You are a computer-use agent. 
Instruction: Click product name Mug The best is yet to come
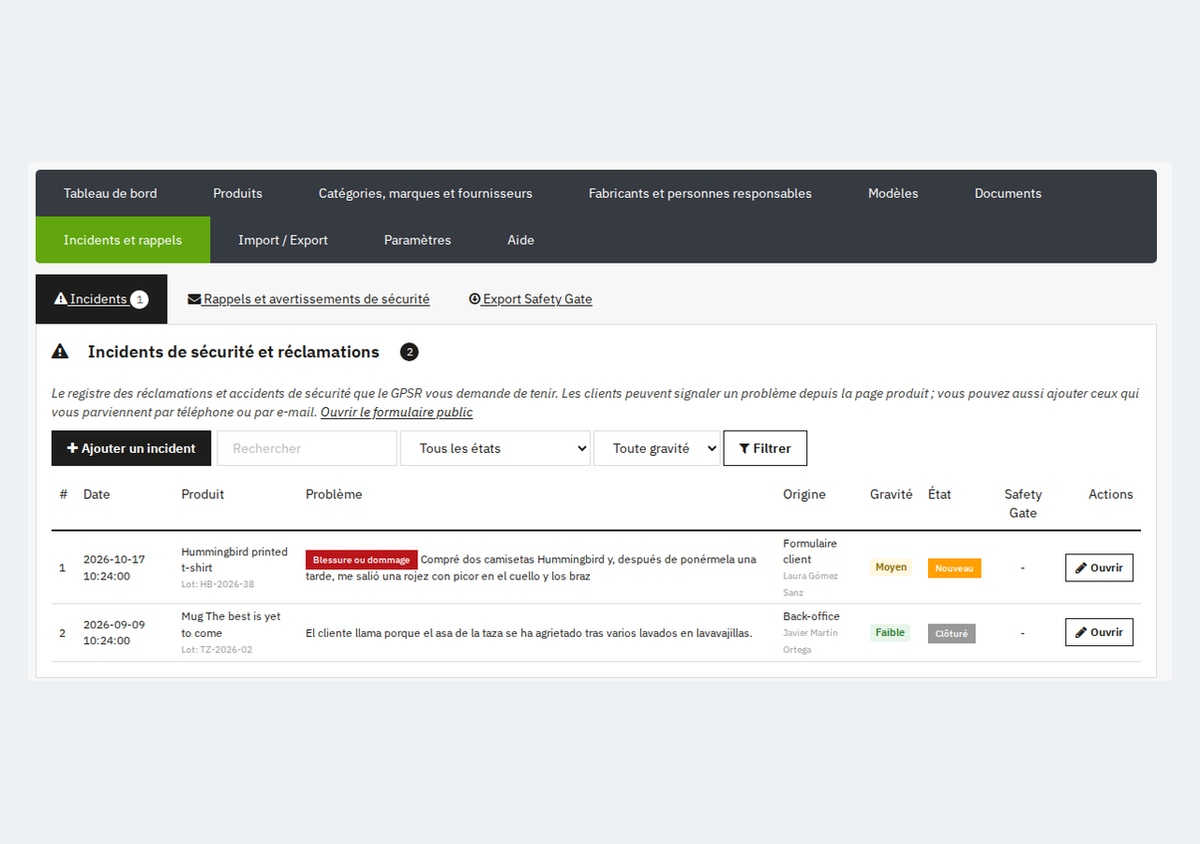[x=231, y=625]
